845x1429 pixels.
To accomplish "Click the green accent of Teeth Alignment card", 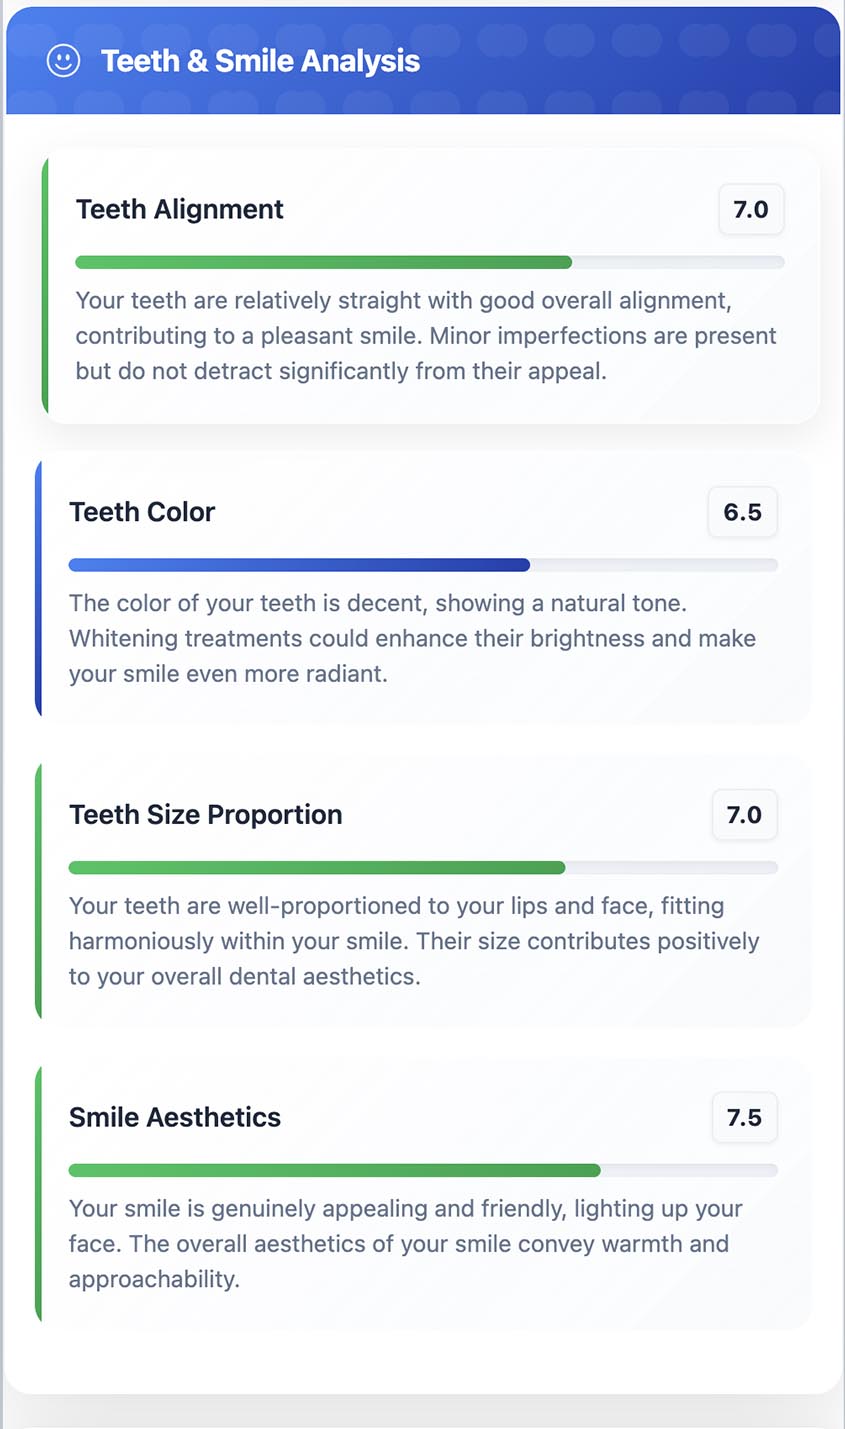I will pos(45,286).
